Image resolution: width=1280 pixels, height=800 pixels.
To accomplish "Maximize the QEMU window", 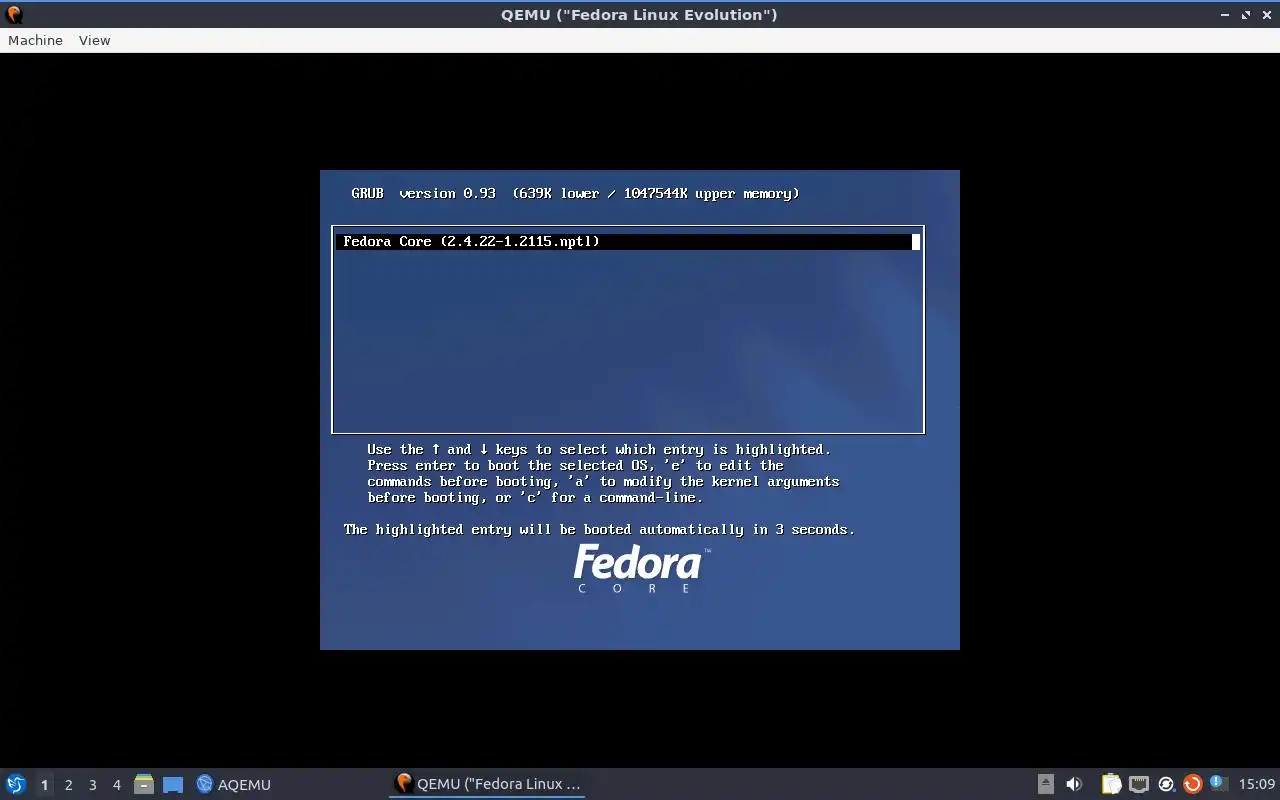I will [1246, 15].
